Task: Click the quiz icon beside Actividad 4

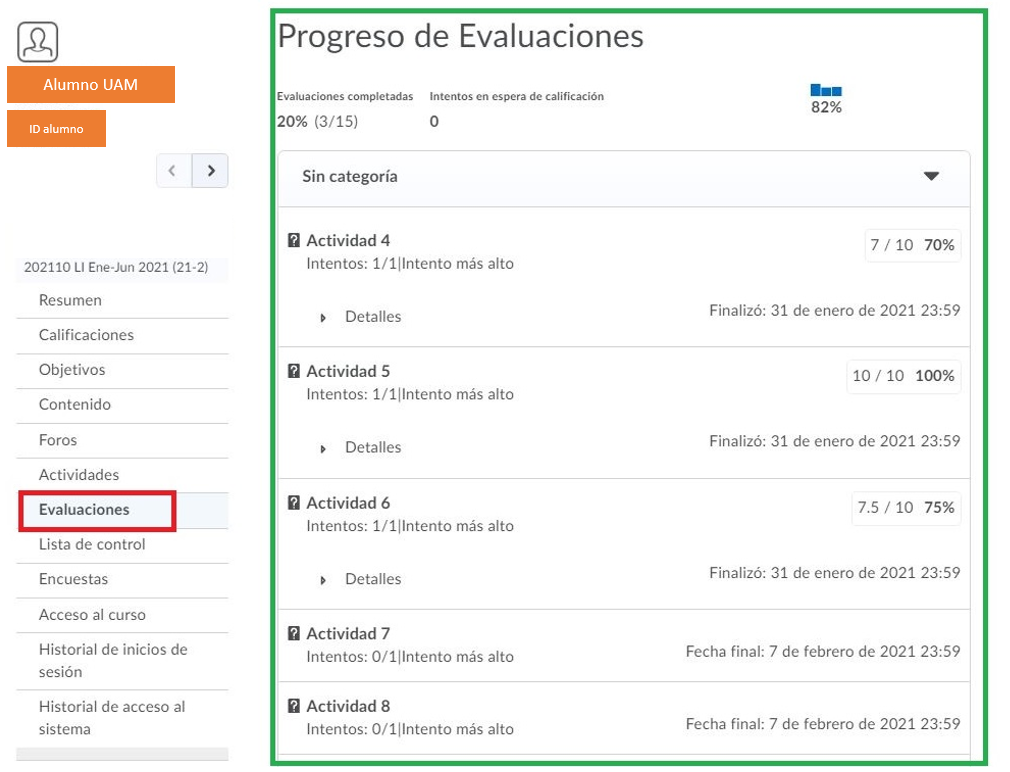Action: click(x=294, y=240)
